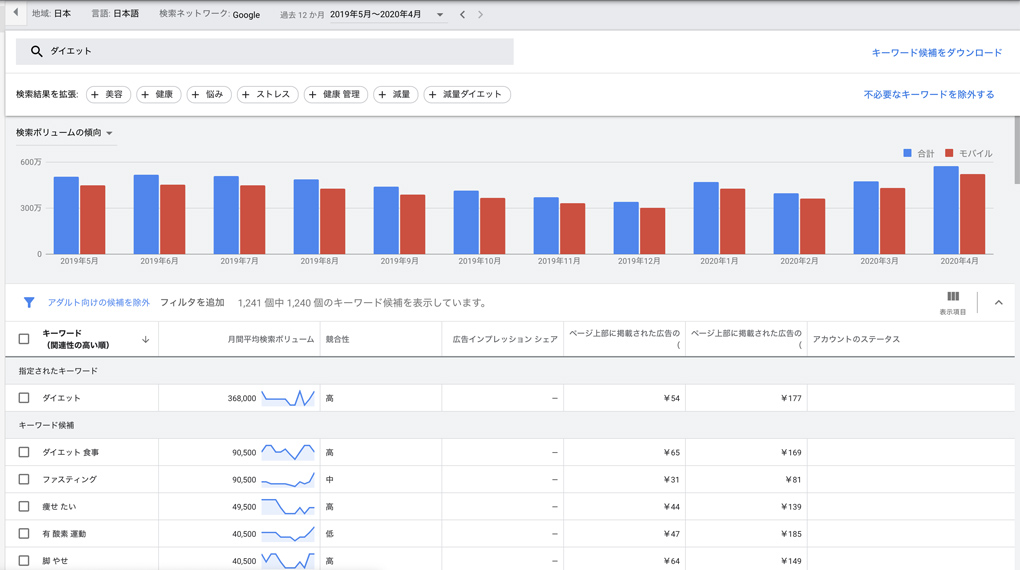
Task: Click the back arrow in top bar
Action: [15, 13]
